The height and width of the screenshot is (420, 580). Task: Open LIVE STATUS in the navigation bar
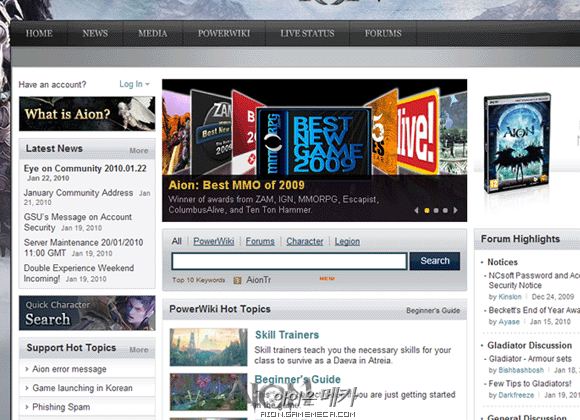(x=307, y=33)
